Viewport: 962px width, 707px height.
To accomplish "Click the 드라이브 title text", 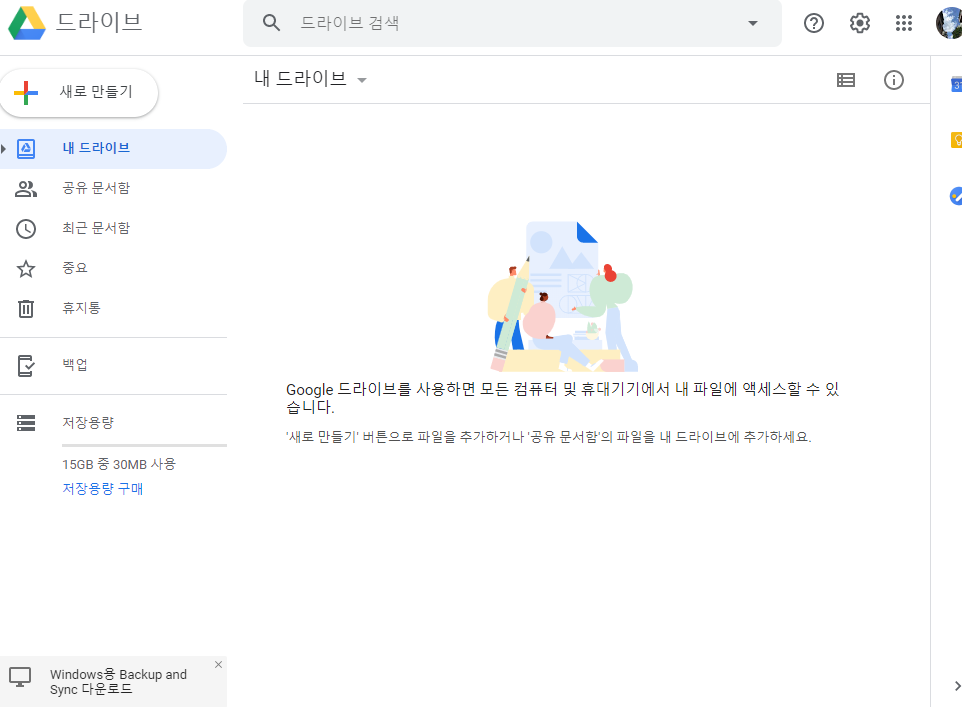I will (x=99, y=22).
